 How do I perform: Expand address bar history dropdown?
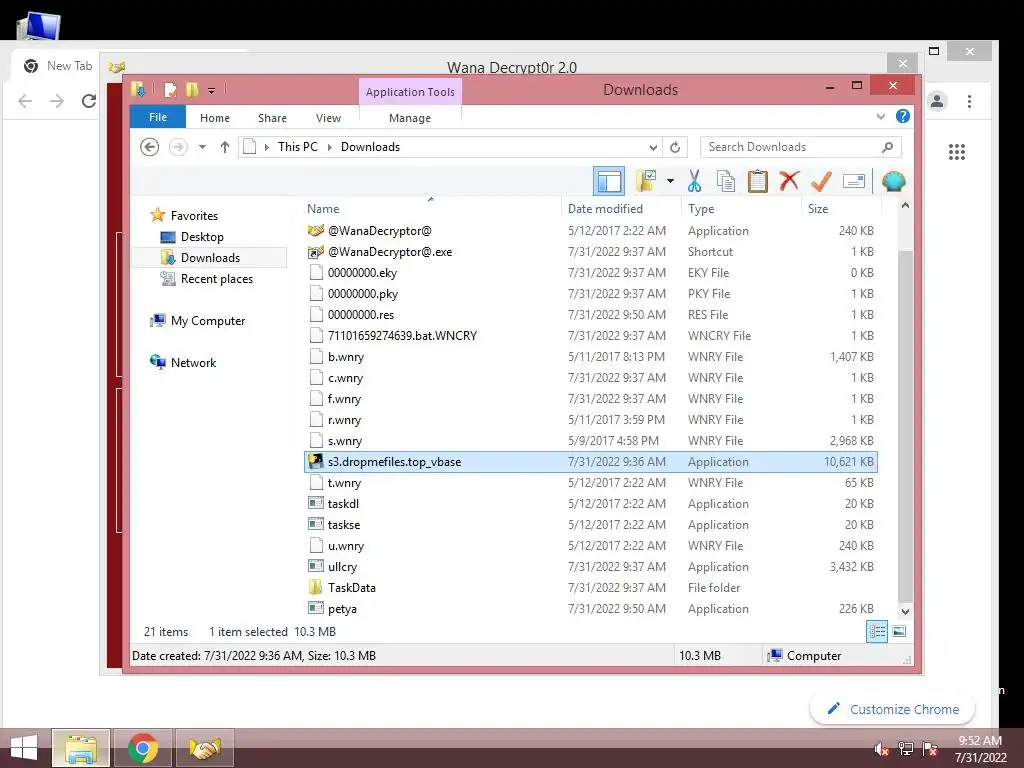pyautogui.click(x=653, y=147)
